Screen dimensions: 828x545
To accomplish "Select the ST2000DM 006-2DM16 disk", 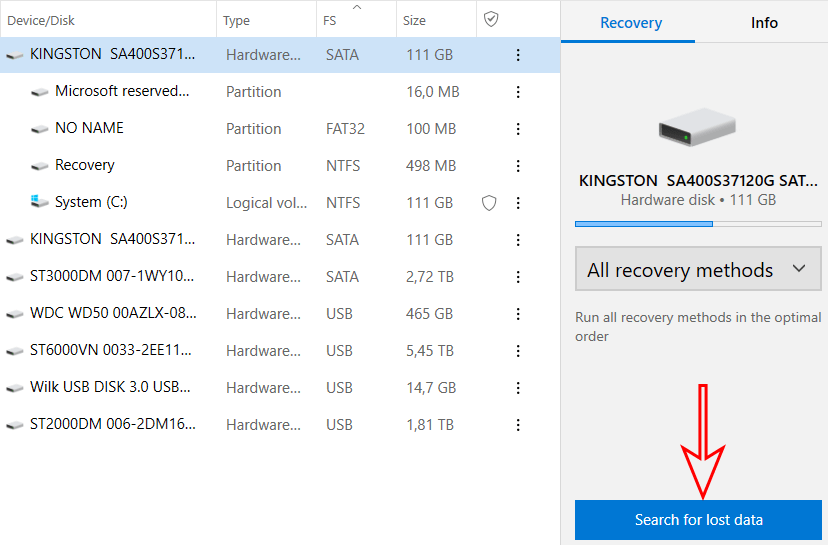I will coord(280,425).
